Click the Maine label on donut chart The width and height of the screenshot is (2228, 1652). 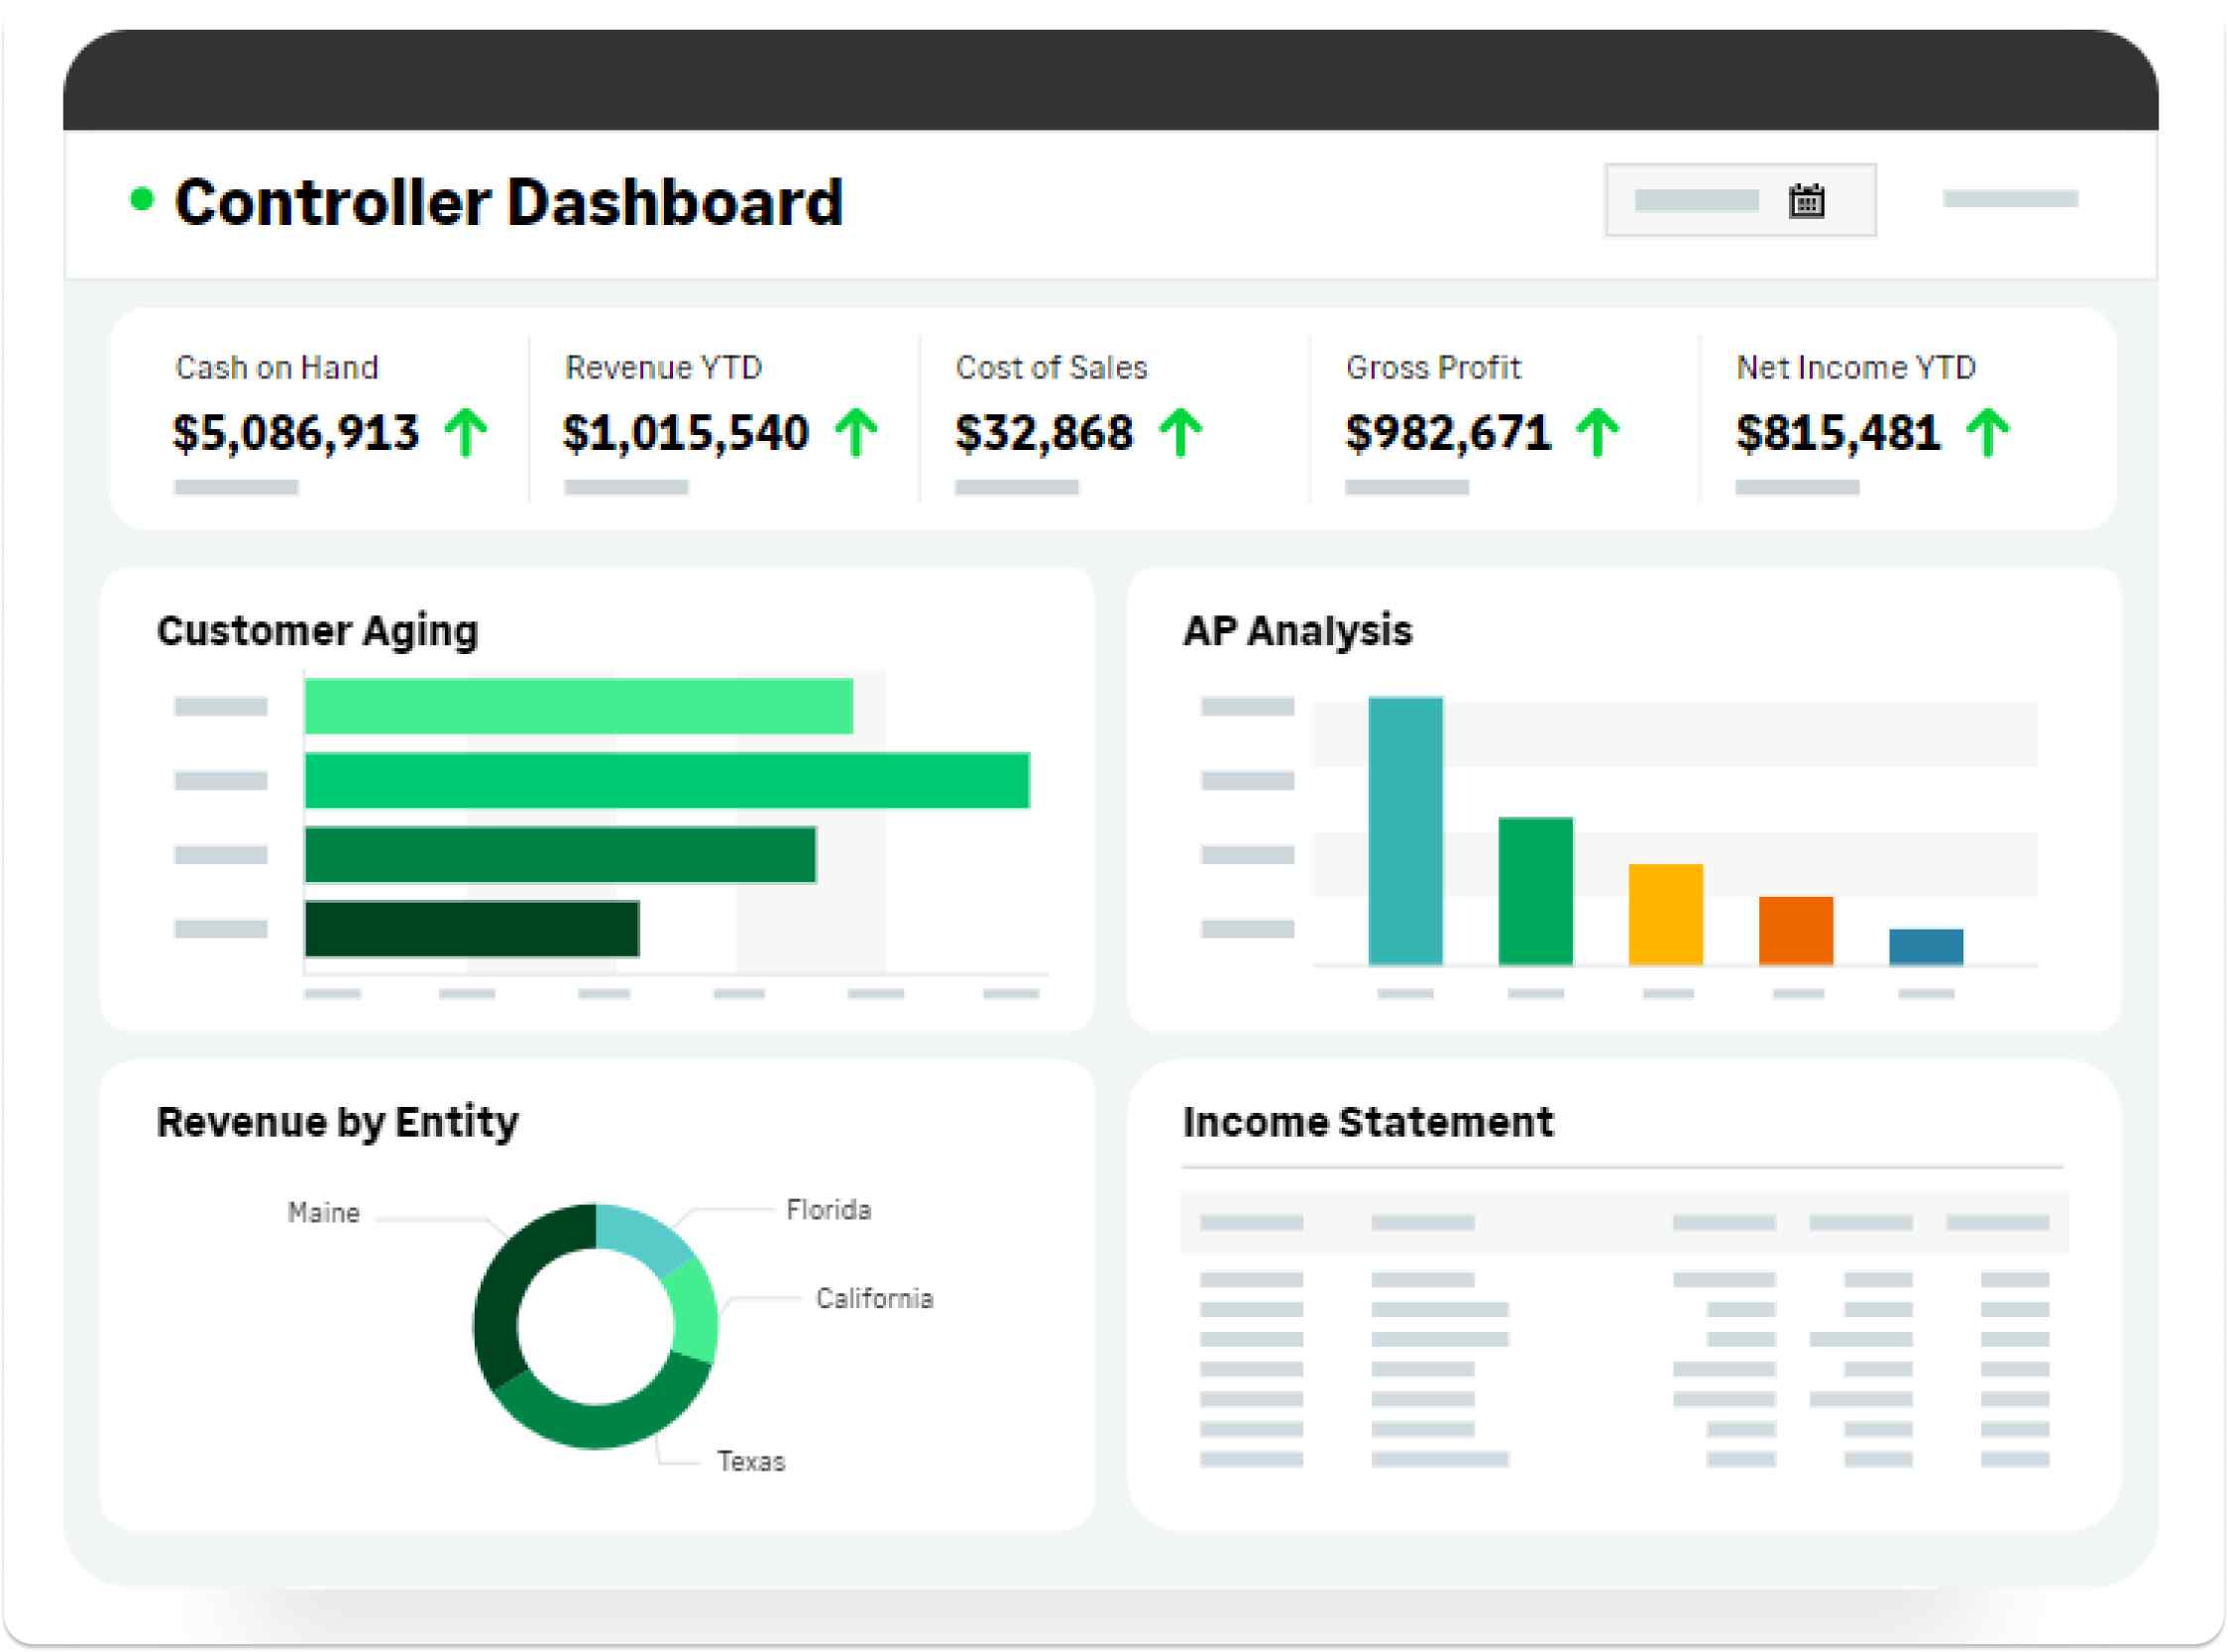pos(323,1213)
